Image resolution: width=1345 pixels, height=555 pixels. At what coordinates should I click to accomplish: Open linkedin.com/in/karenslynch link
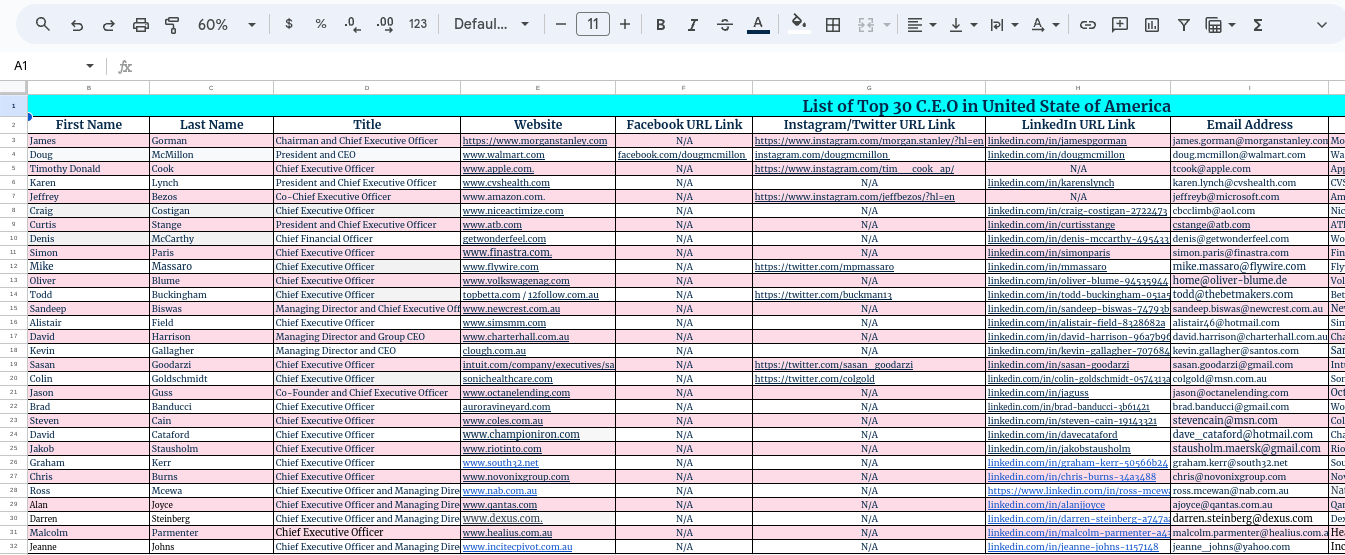[x=1049, y=183]
